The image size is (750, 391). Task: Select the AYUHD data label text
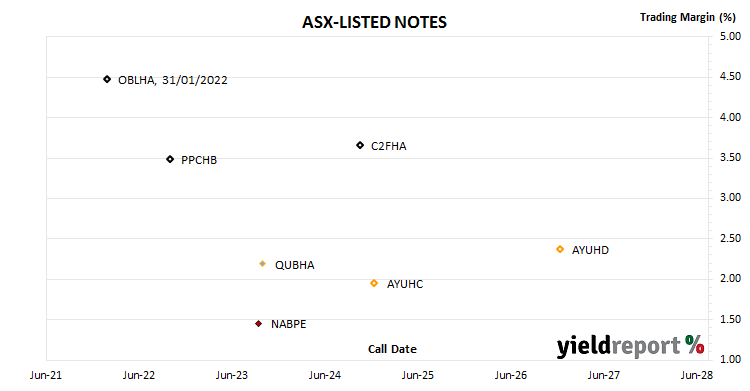[x=590, y=250]
